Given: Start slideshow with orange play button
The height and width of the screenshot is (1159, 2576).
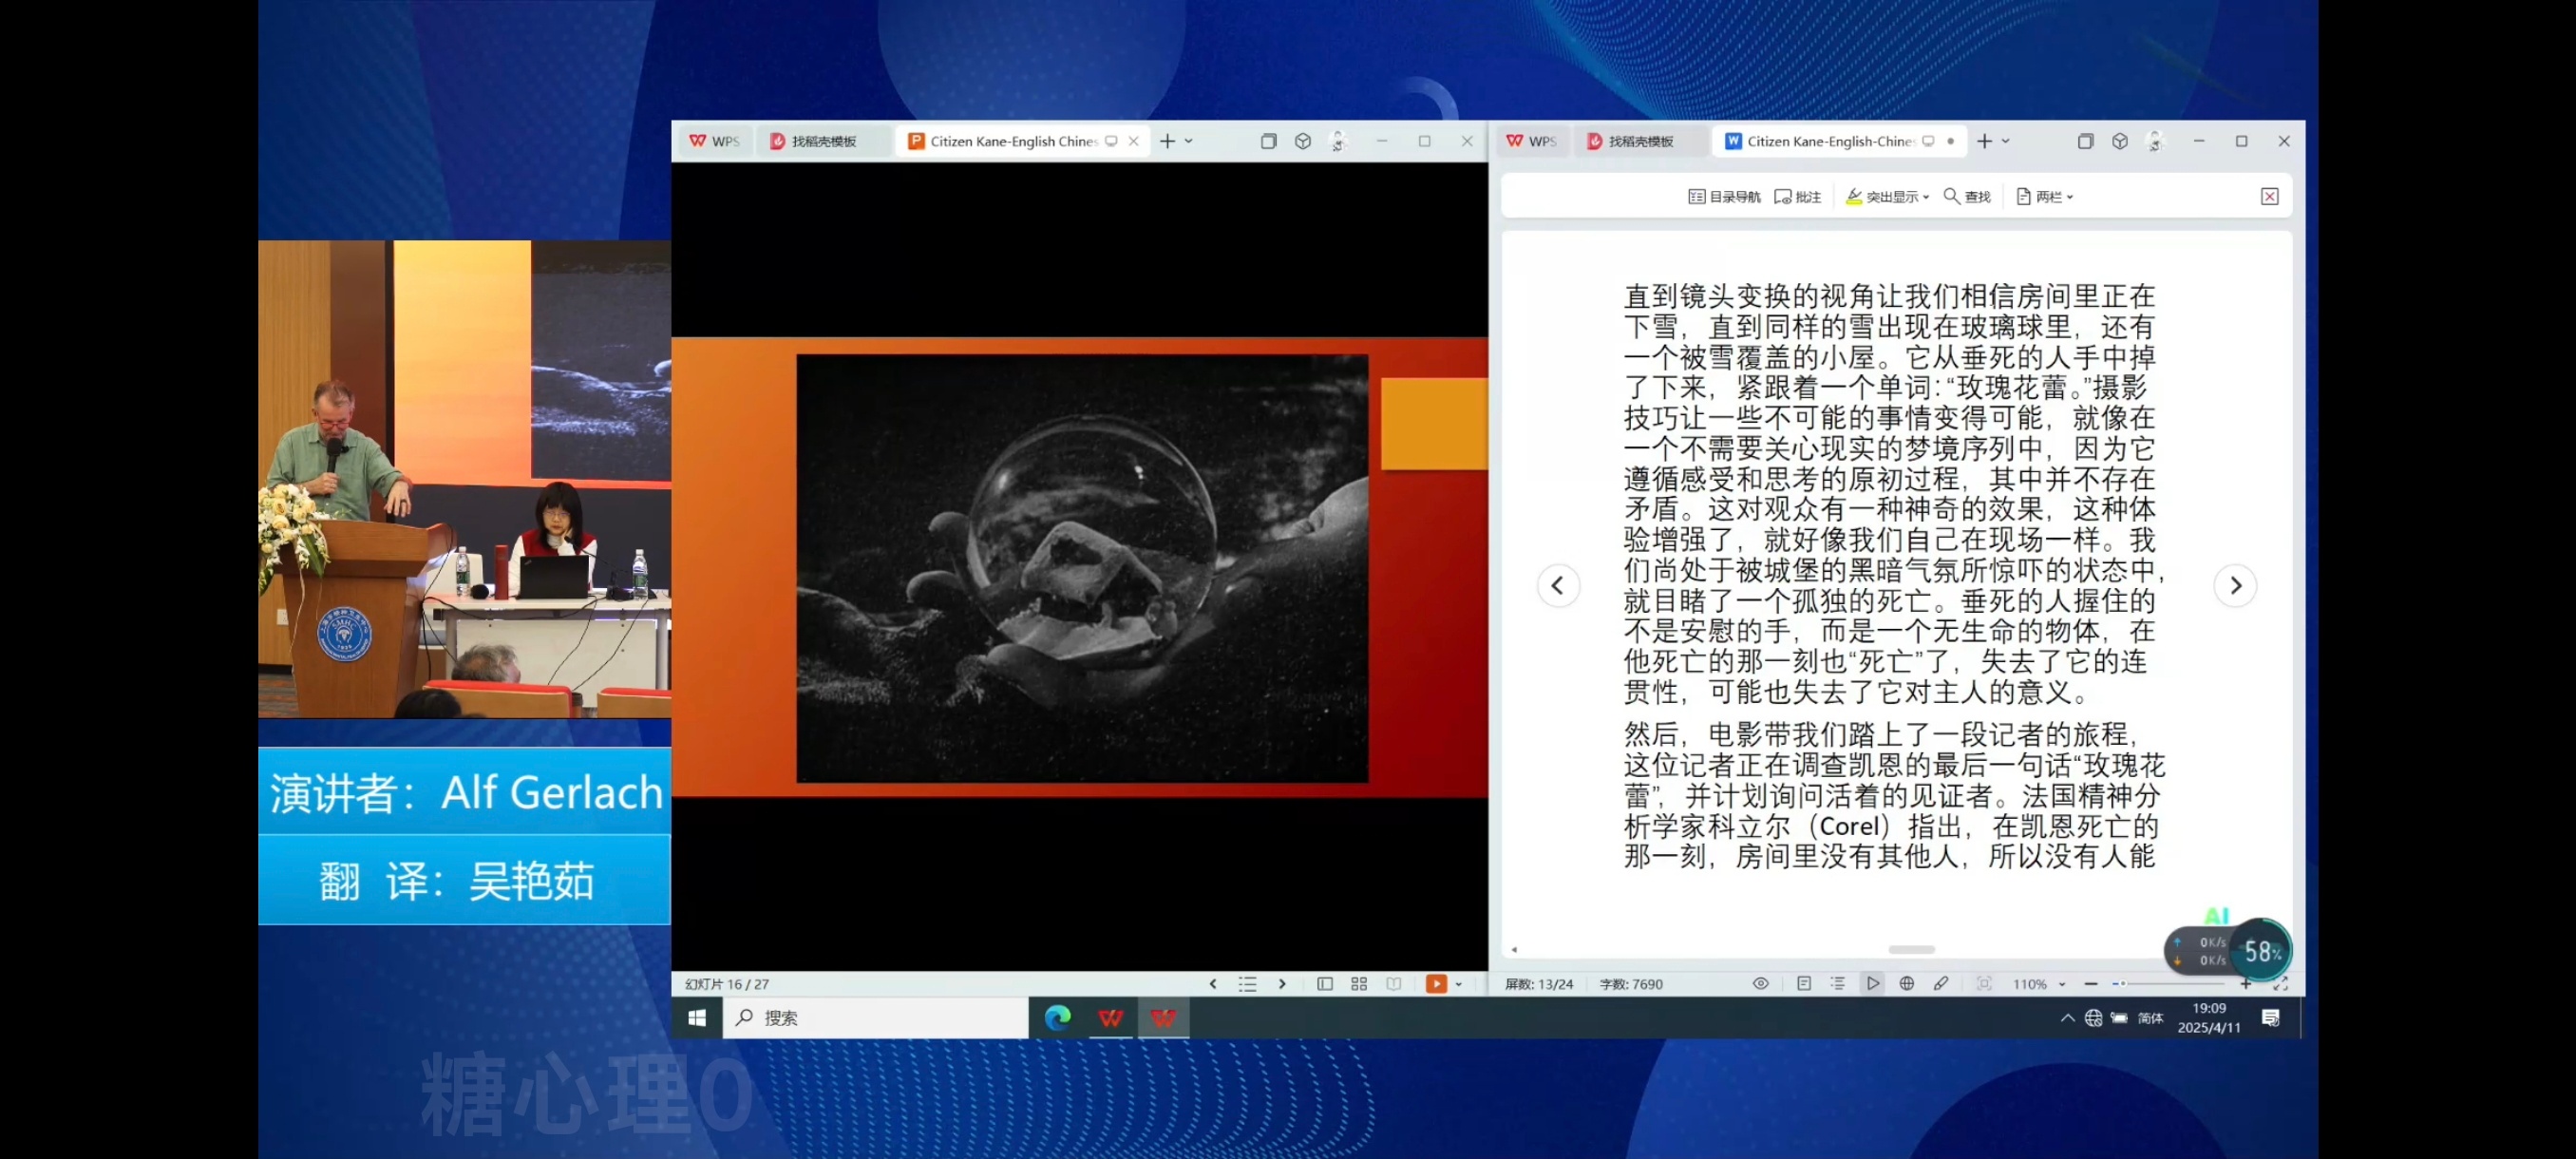Looking at the screenshot, I should click(1436, 984).
